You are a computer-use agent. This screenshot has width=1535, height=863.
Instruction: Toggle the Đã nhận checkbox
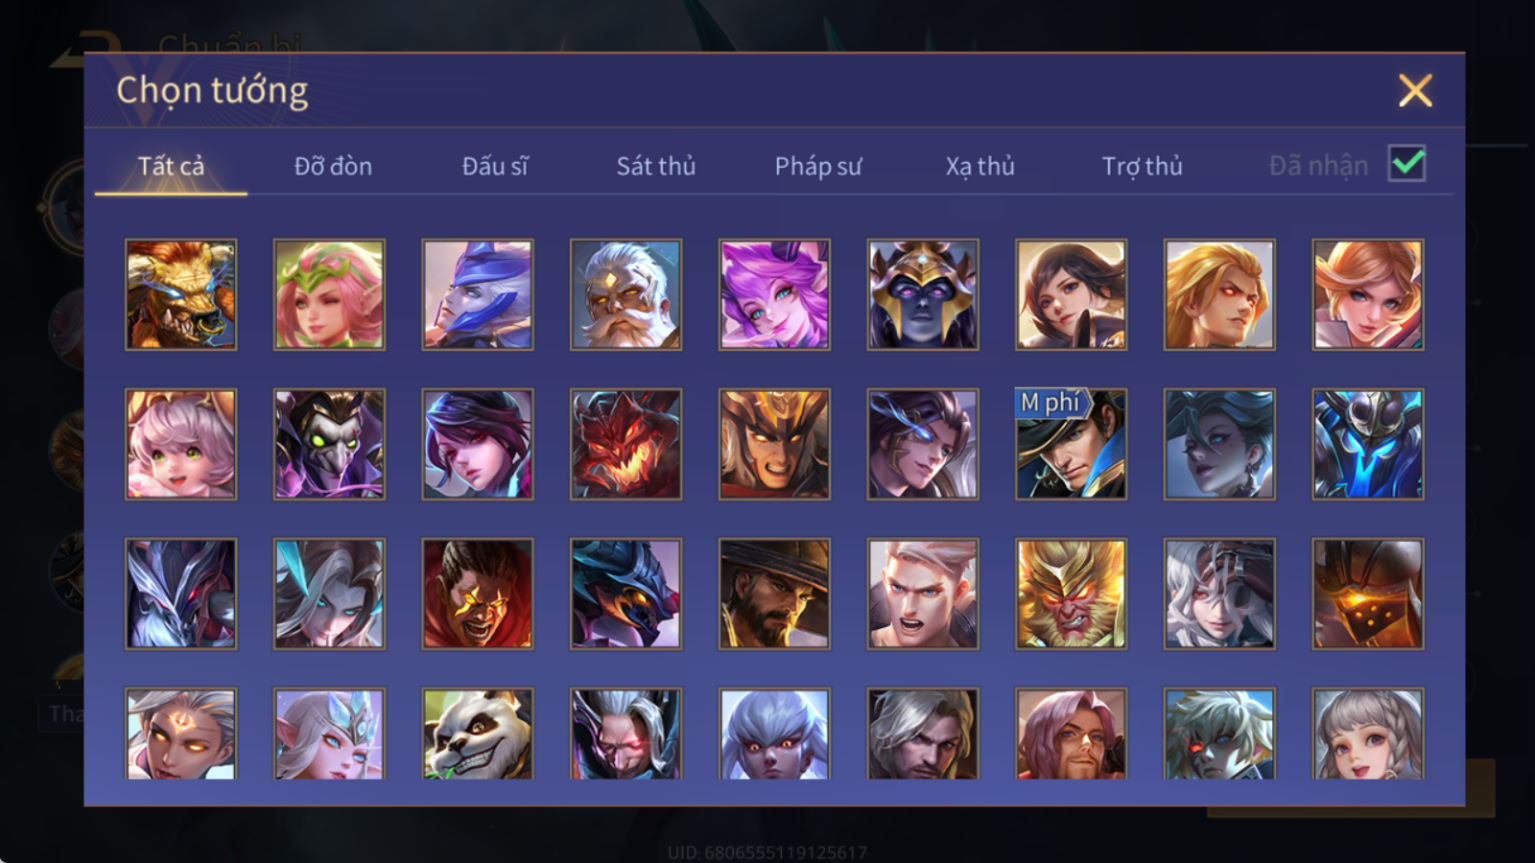click(x=1407, y=163)
